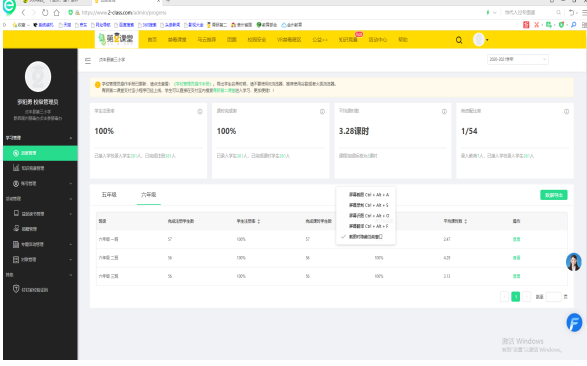The width and height of the screenshot is (587, 366).
Task: Select the green highlighted sidebar item with the compass icon
Action: click(40, 153)
